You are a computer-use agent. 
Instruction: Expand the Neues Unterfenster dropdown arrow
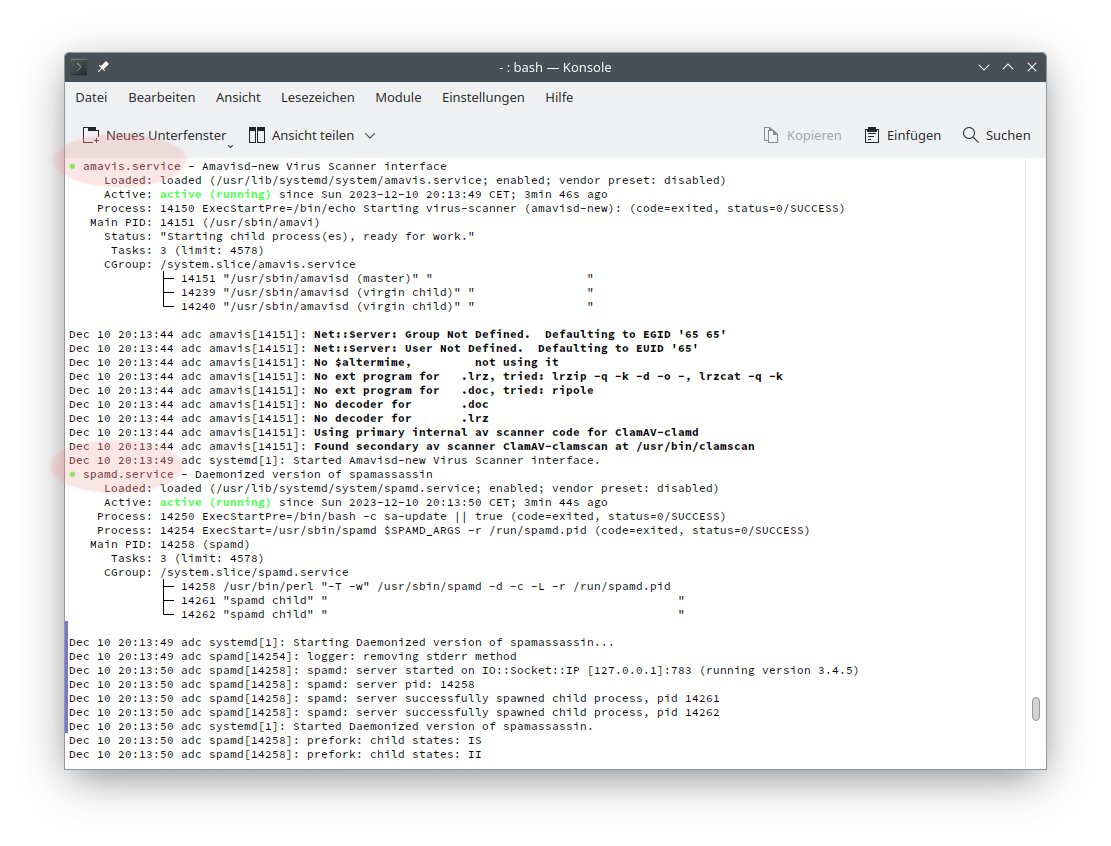coord(229,145)
